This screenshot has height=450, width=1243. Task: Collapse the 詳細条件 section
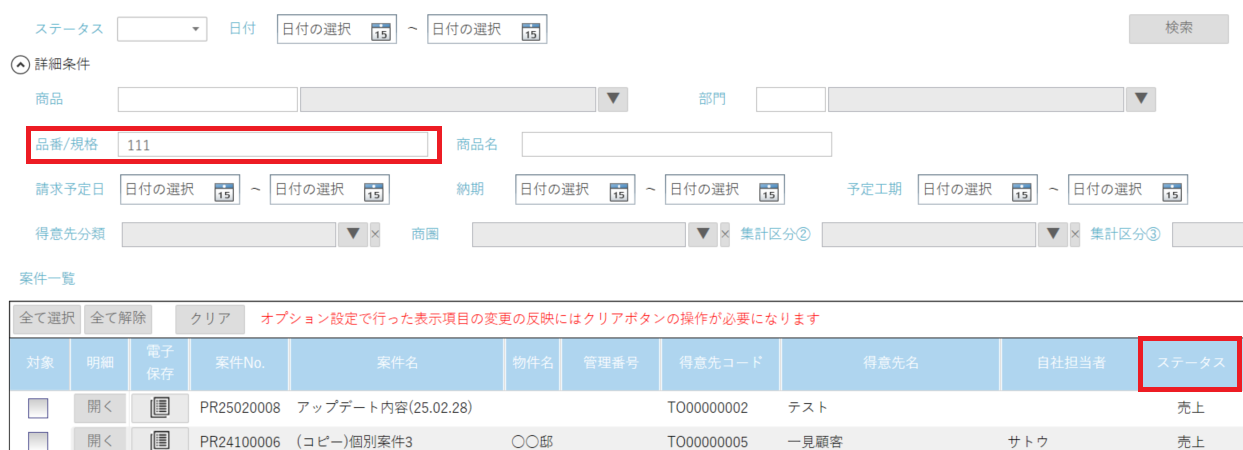point(19,65)
